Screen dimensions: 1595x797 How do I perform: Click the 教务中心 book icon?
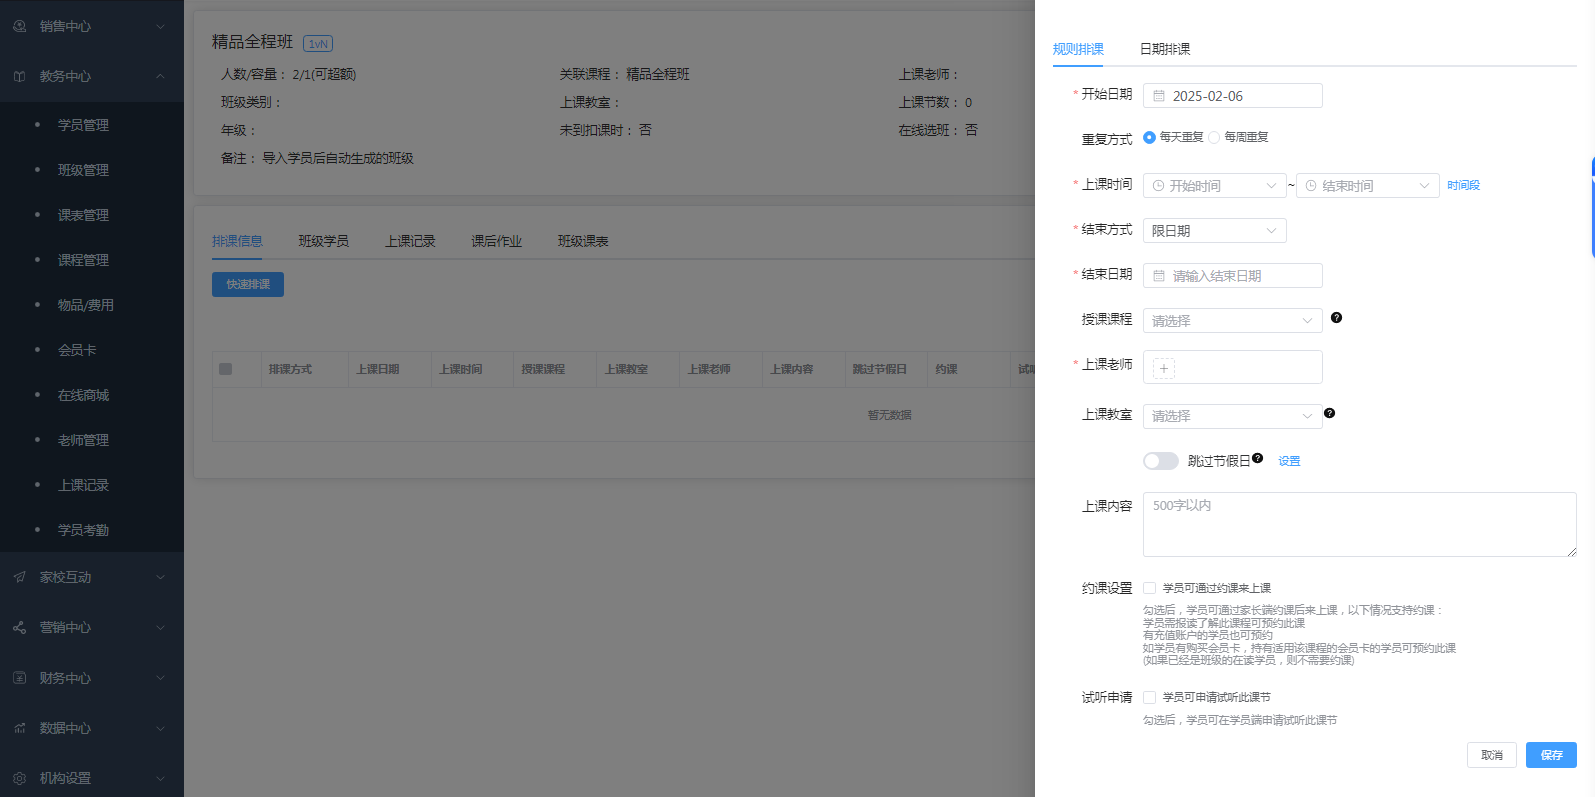(x=20, y=76)
